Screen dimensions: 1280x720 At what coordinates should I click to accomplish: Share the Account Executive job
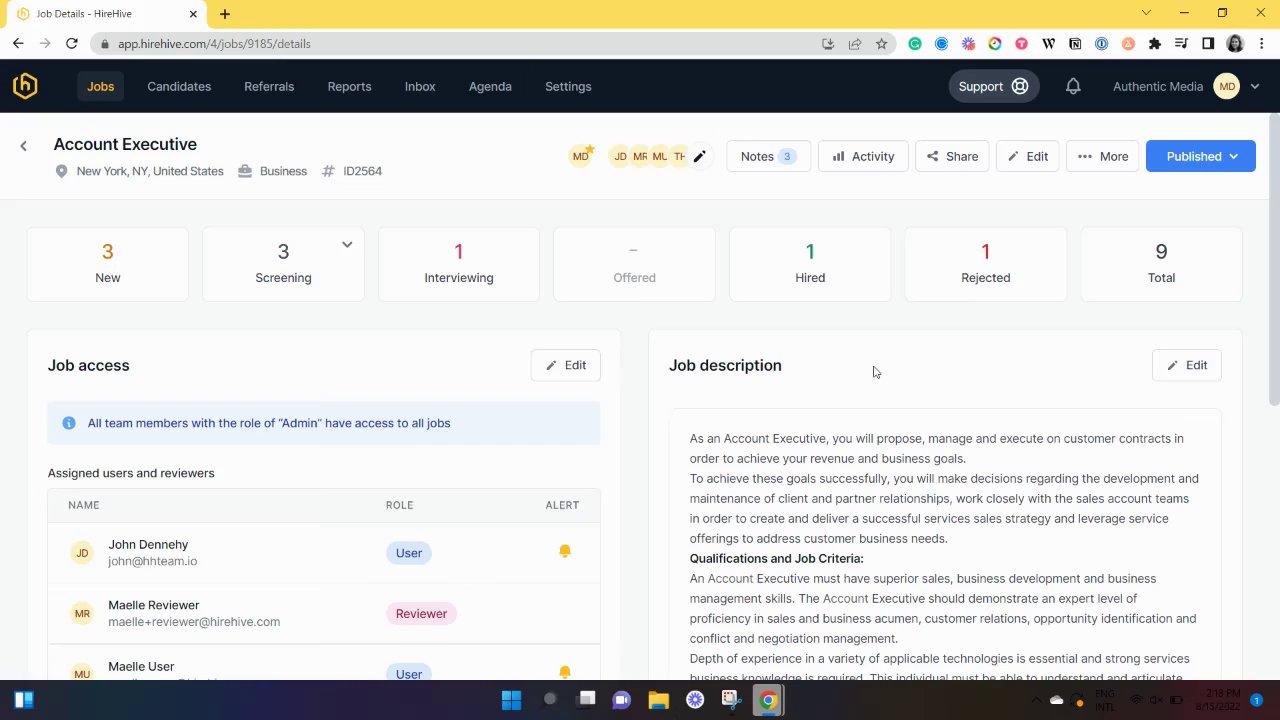pyautogui.click(x=952, y=156)
